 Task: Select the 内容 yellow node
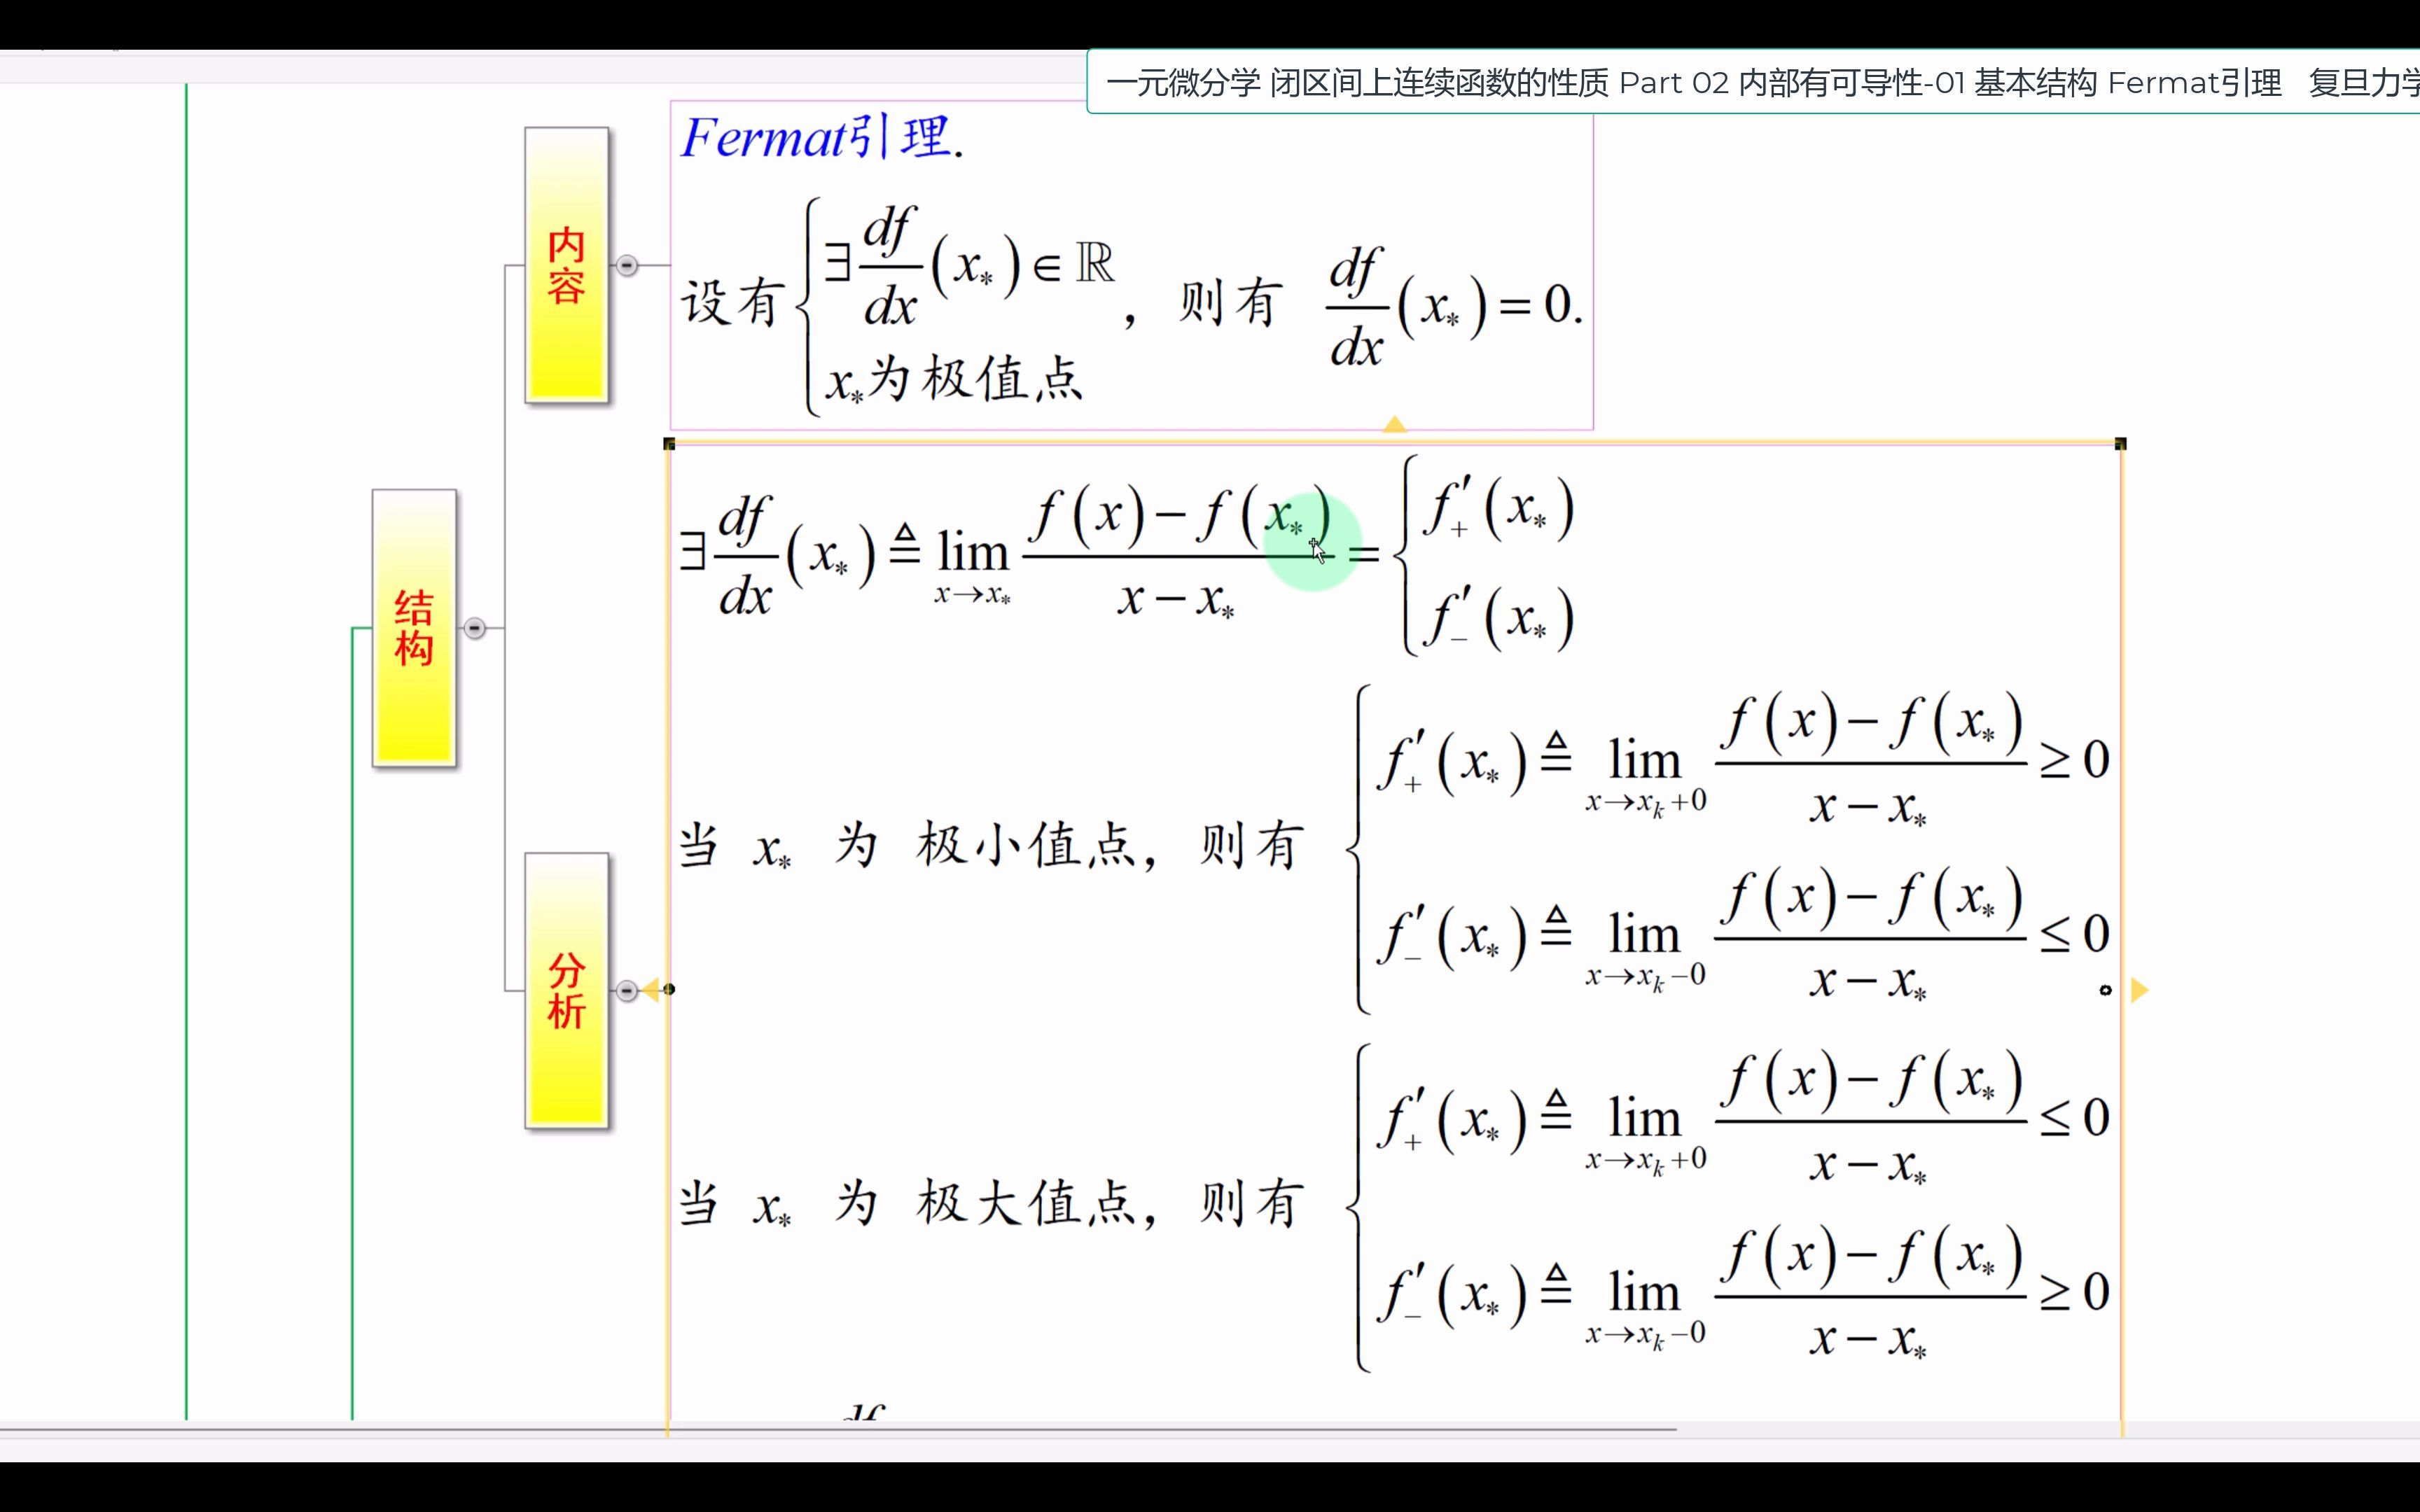pyautogui.click(x=567, y=265)
